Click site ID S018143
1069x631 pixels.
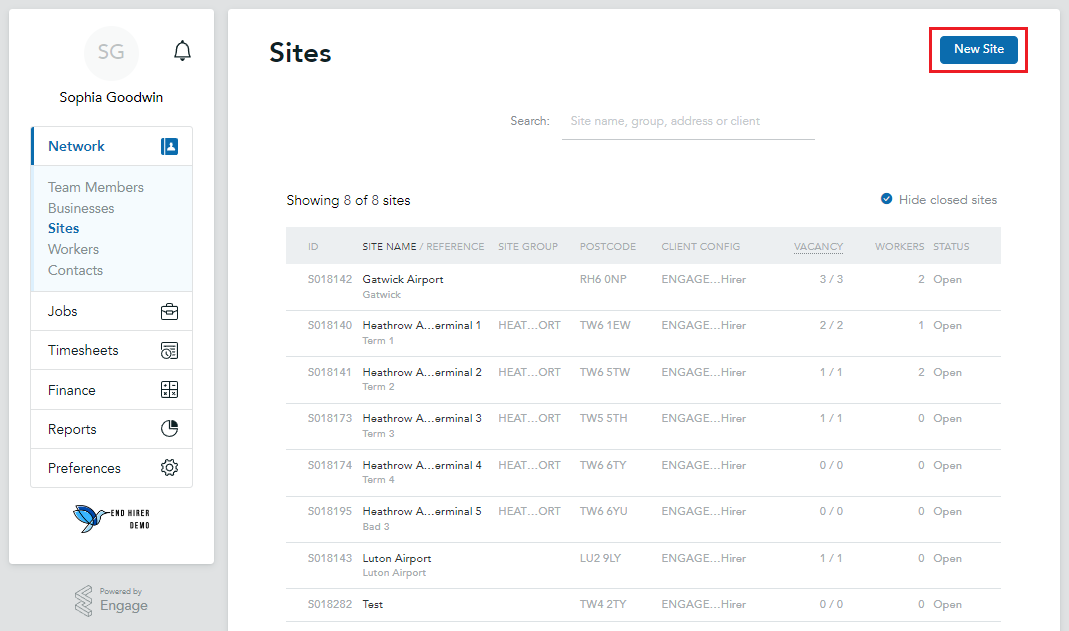(x=330, y=558)
